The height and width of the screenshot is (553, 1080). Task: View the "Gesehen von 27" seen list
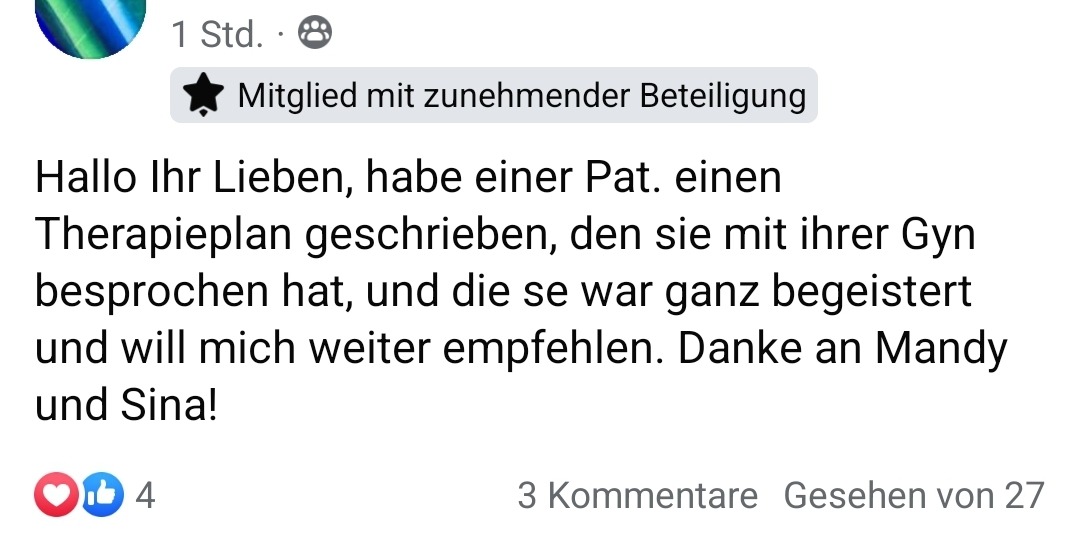point(913,496)
